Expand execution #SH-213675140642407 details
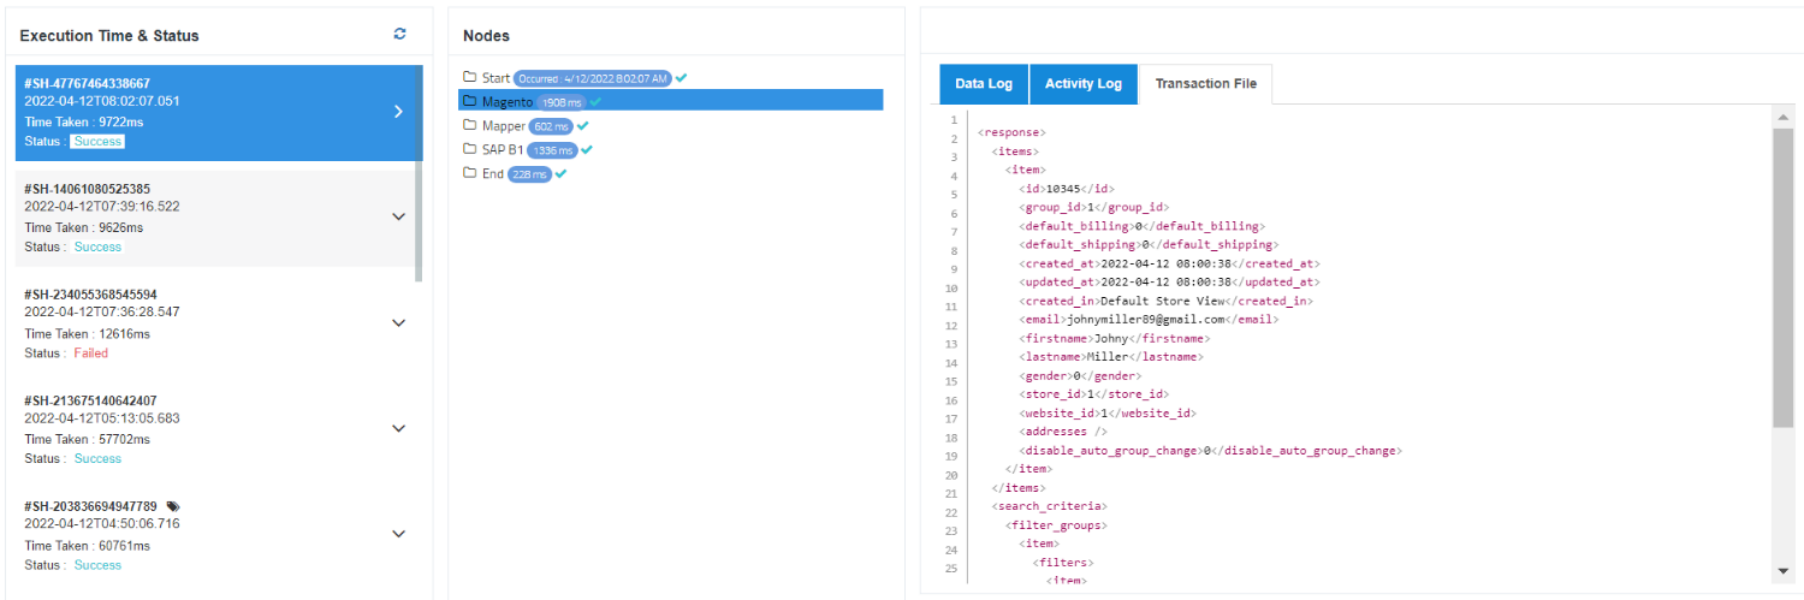 pyautogui.click(x=398, y=429)
